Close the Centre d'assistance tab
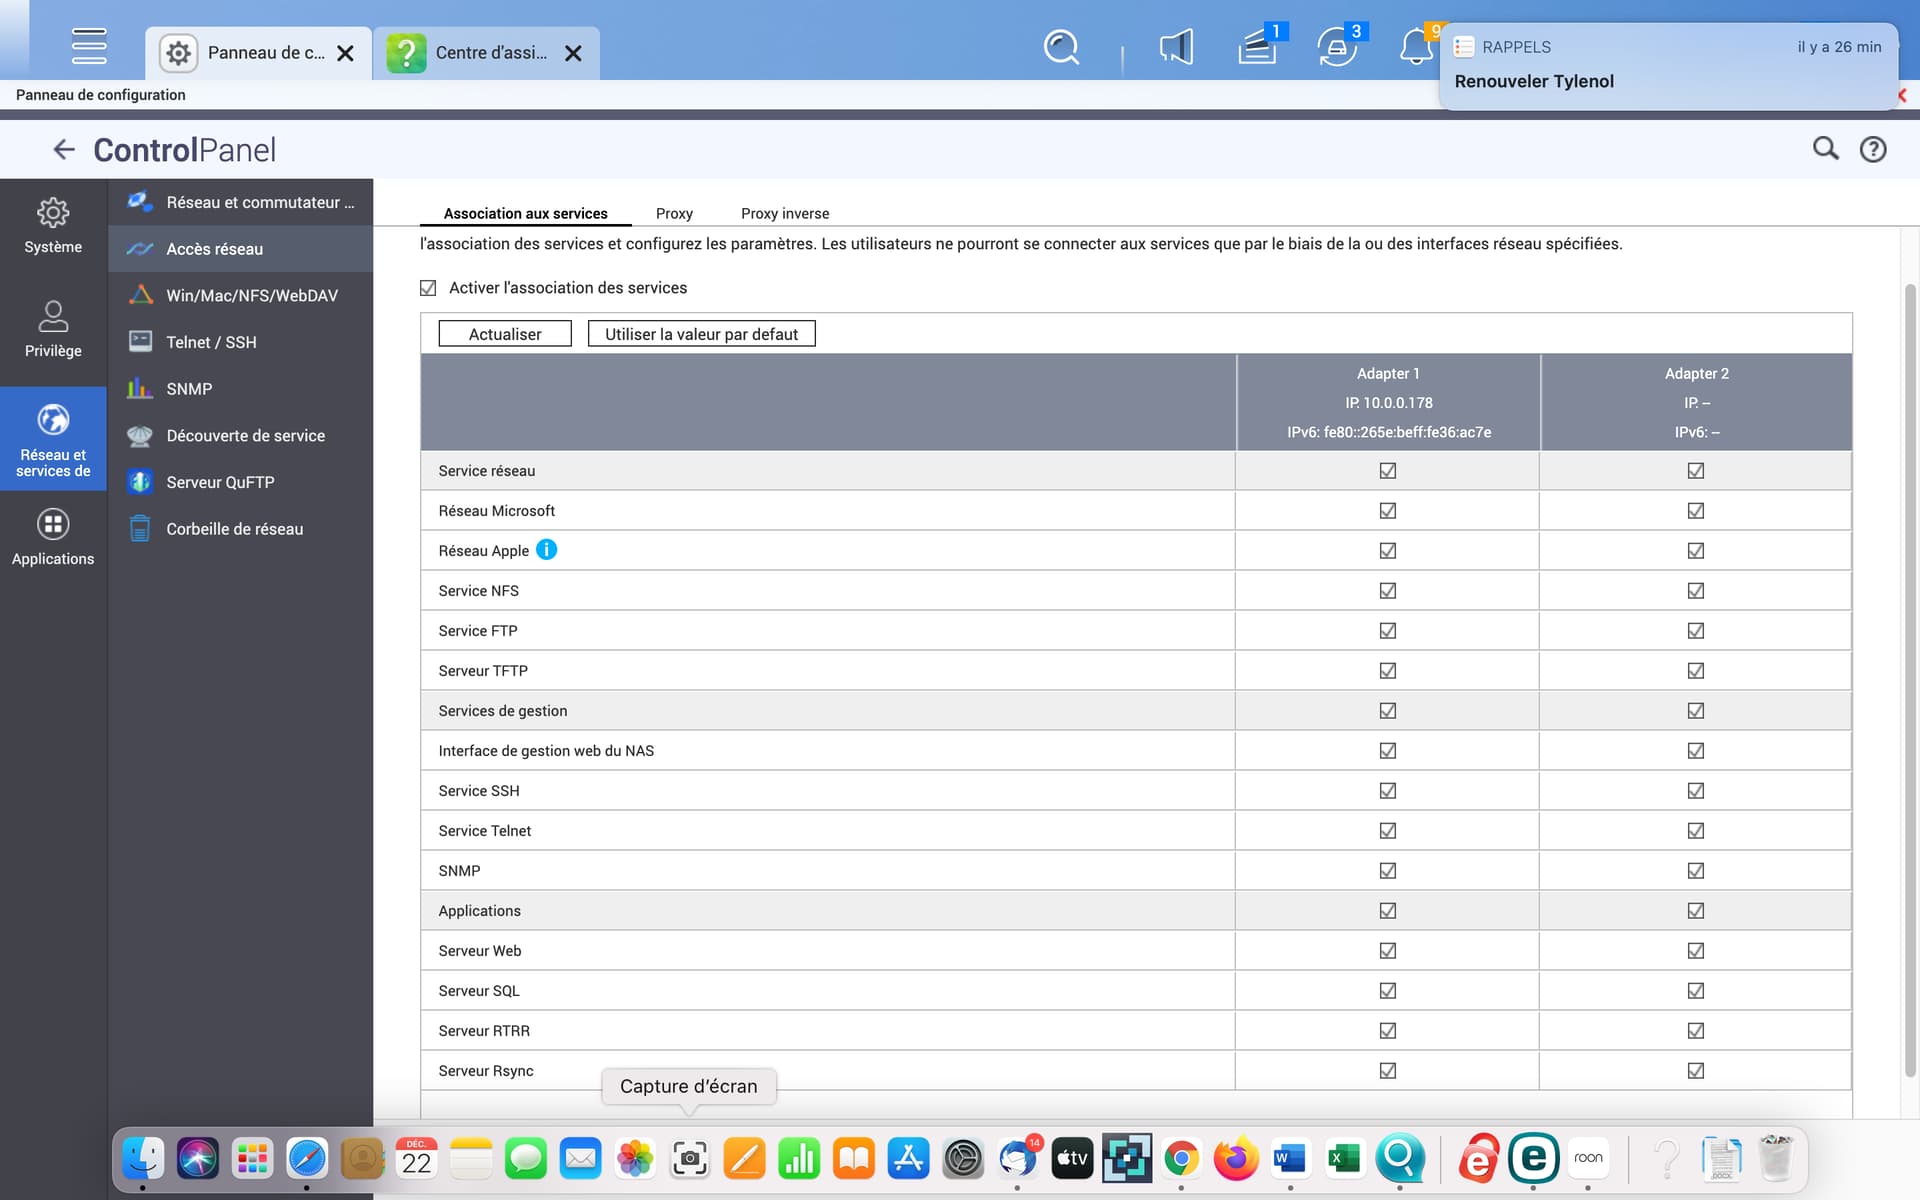 point(573,53)
